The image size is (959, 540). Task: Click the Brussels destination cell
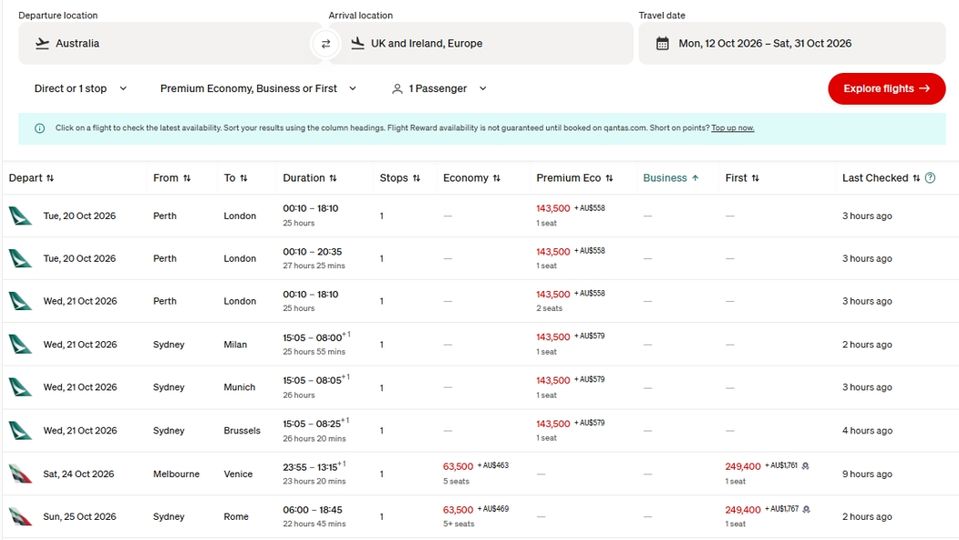point(242,431)
